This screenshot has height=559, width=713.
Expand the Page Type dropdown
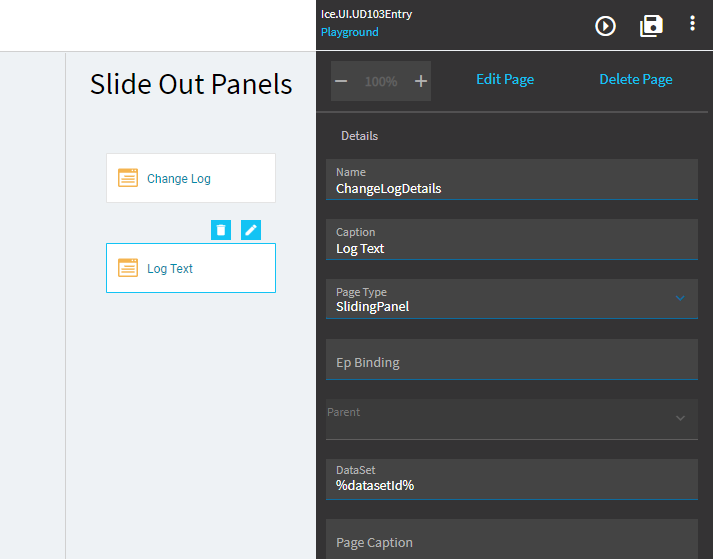point(680,298)
